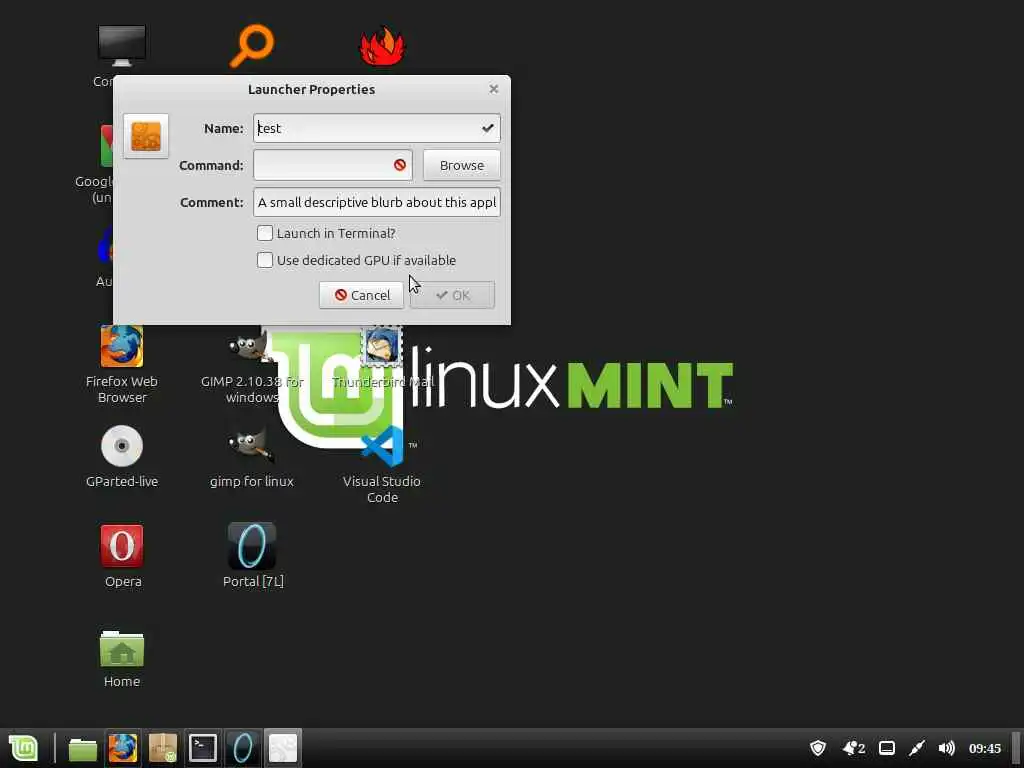Open the Computer desktop icon

(x=121, y=46)
